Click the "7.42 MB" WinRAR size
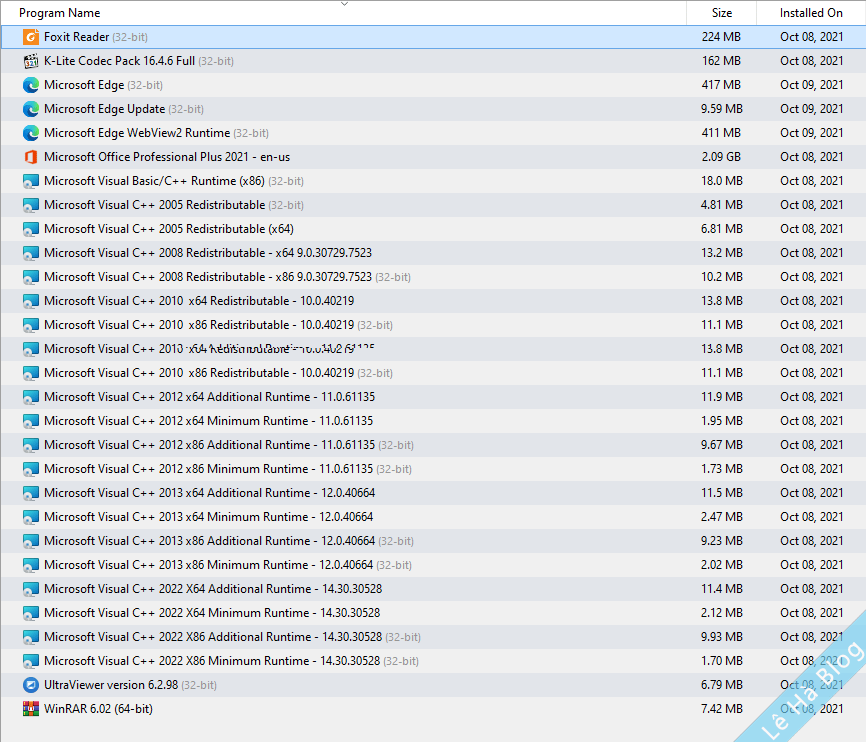Viewport: 866px width, 742px height. tap(721, 709)
